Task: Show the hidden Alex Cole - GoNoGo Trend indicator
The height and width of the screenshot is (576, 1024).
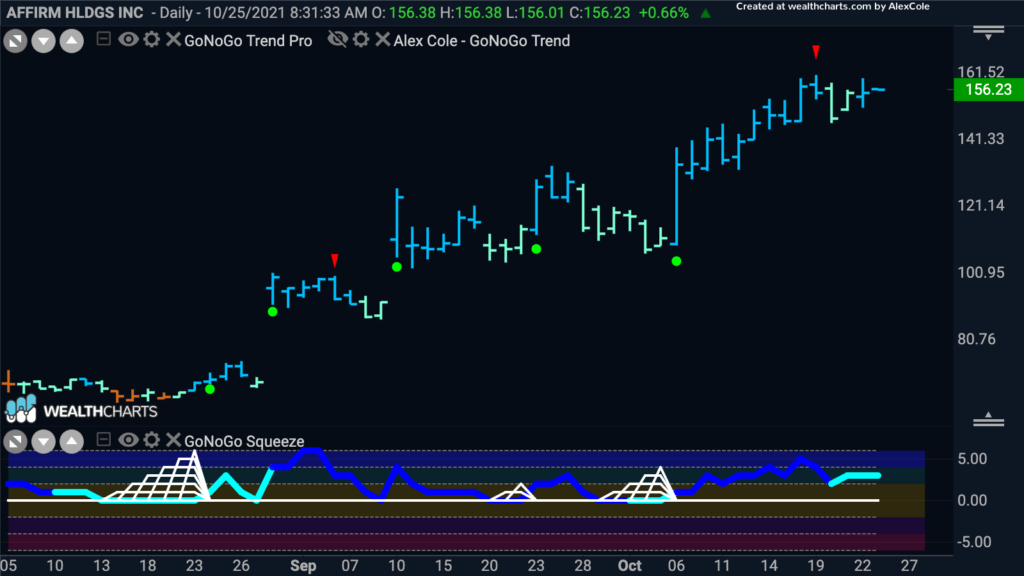Action: click(x=338, y=40)
